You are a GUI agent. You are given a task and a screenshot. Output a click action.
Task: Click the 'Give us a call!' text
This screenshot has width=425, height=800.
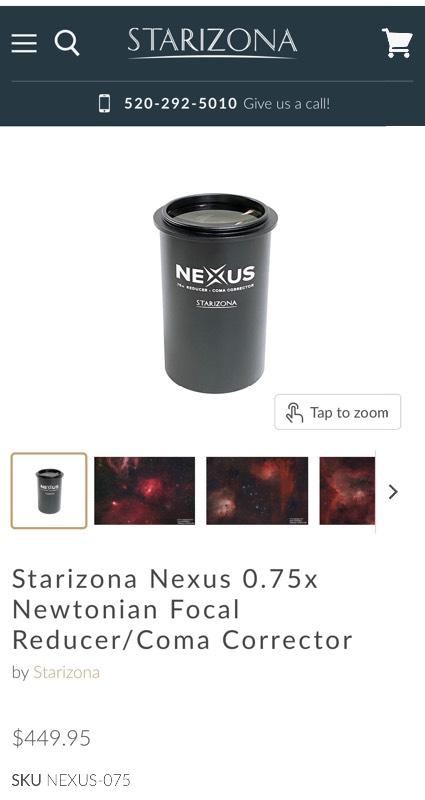point(287,104)
